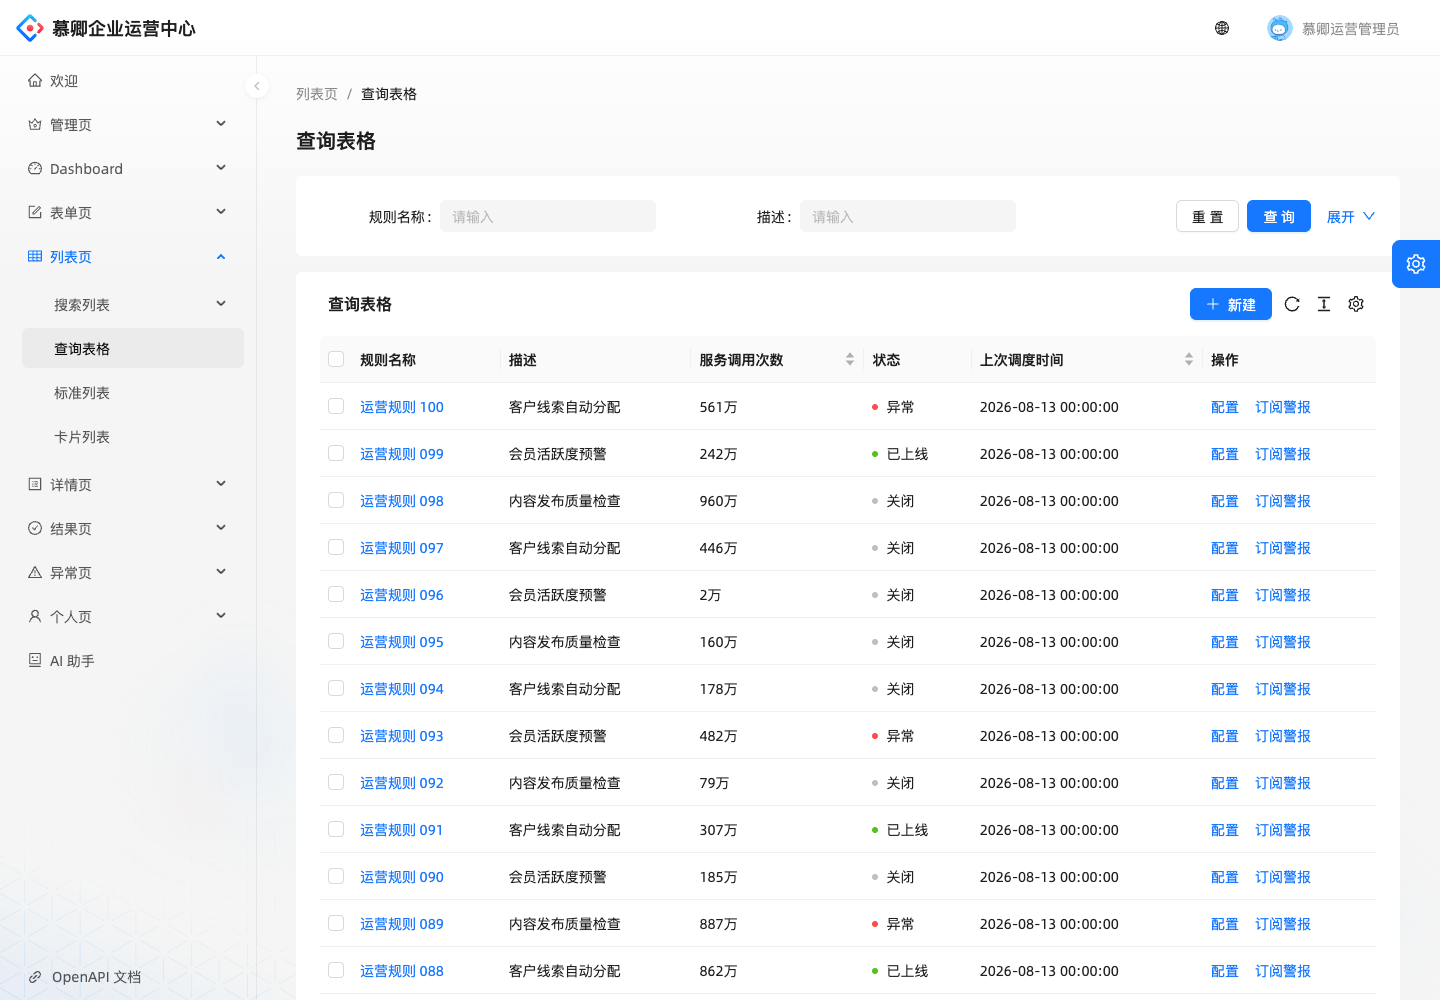Click 配置 for 运营规则 089

coord(1225,924)
